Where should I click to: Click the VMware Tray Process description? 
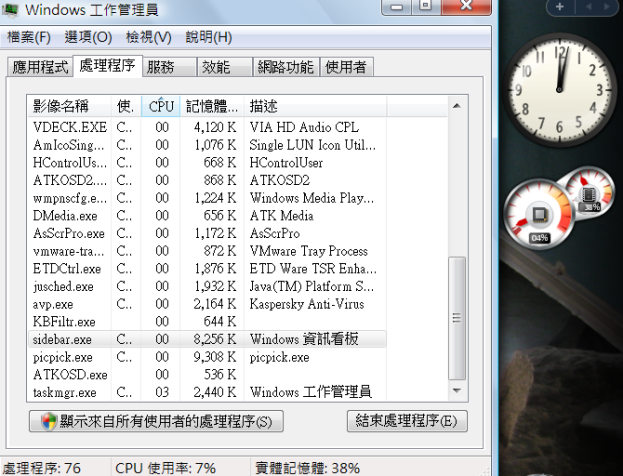[309, 251]
